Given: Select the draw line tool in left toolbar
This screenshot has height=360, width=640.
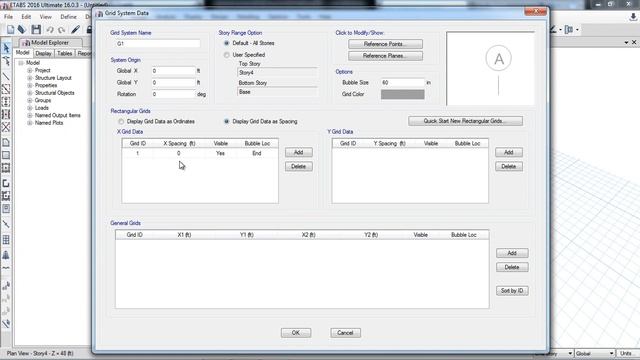Looking at the screenshot, I should (6, 76).
